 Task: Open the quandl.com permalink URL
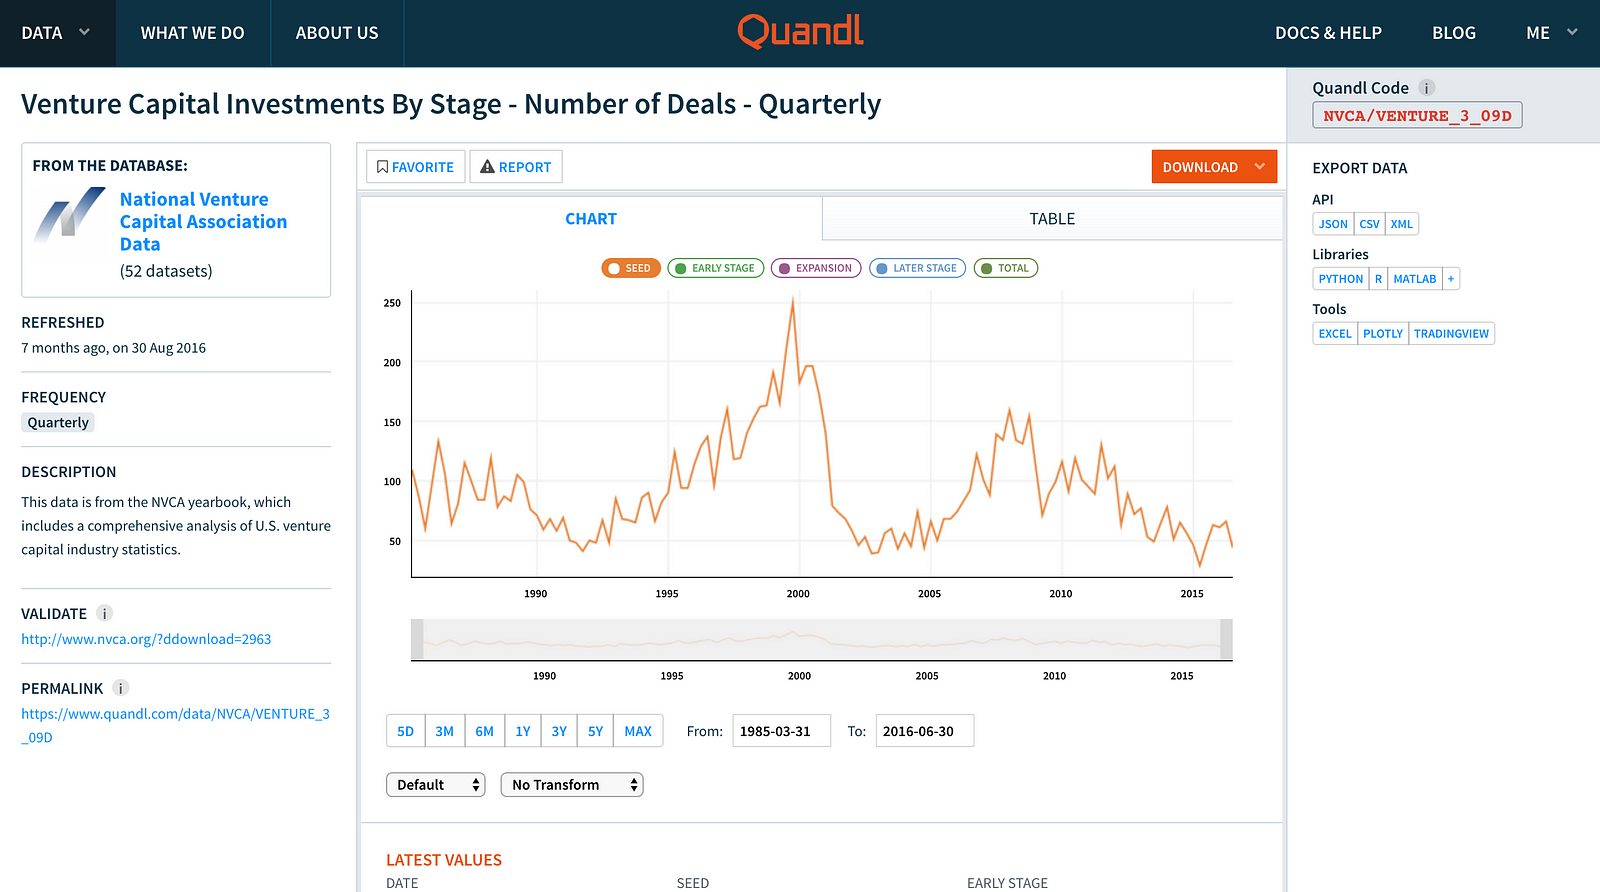point(175,726)
